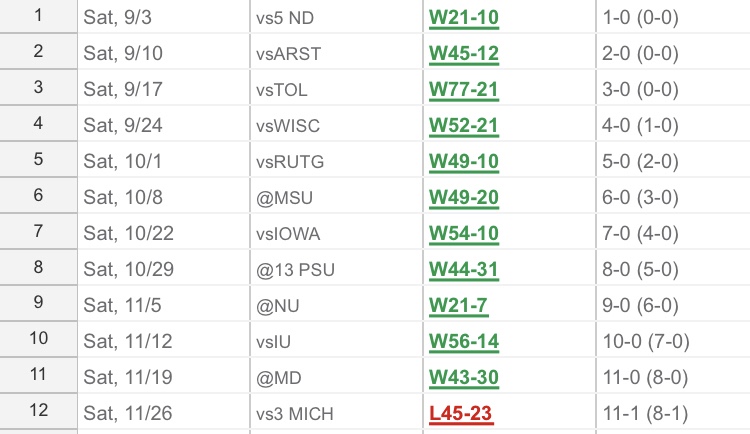Open the W77-21 result link
750x434 pixels.
coord(463,89)
